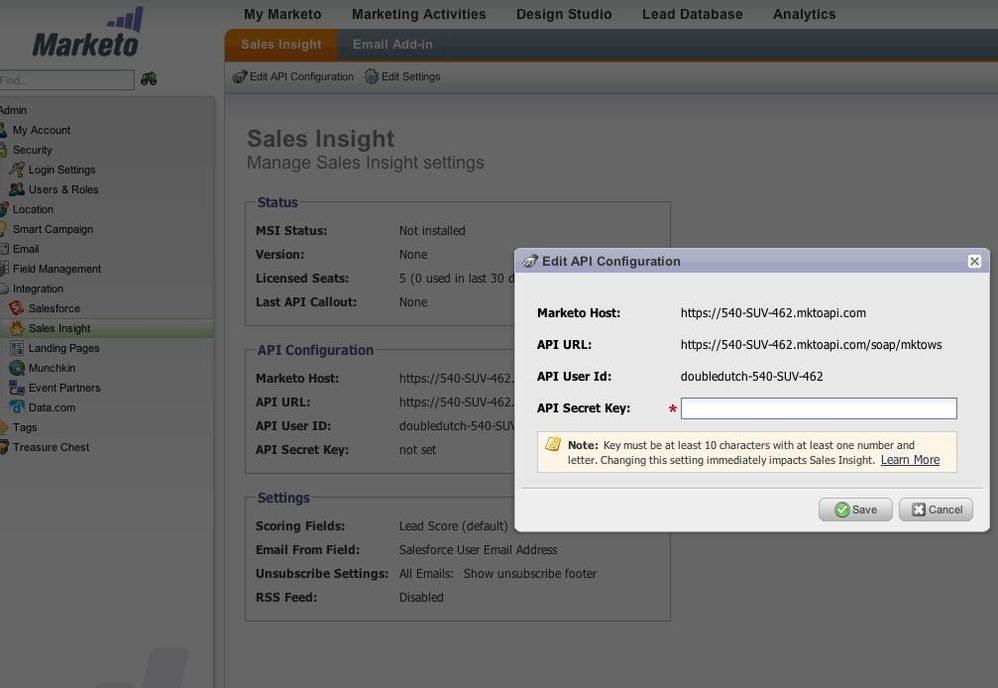Click 'Lead Score (default)' scoring fields value

pyautogui.click(x=454, y=526)
